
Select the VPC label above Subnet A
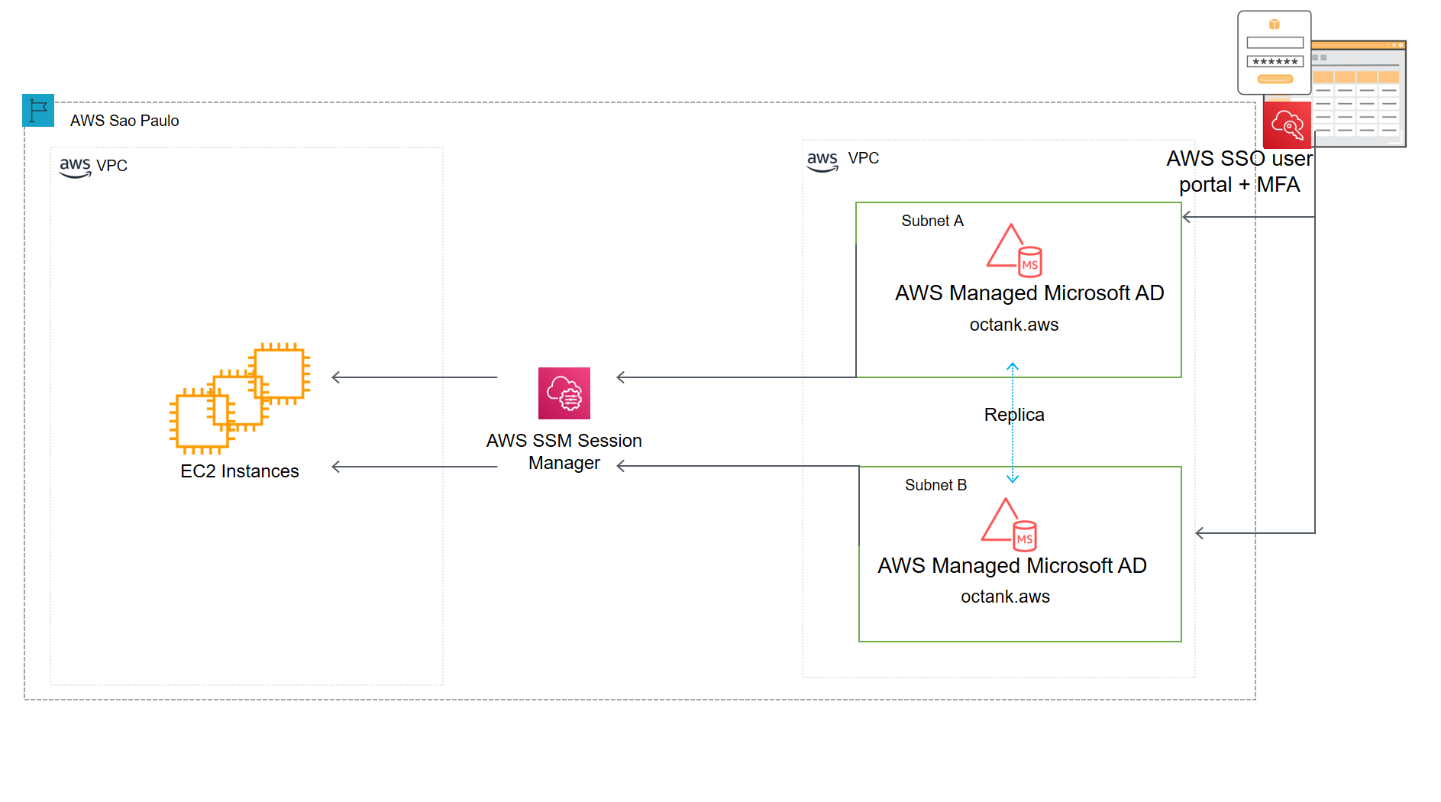[864, 158]
